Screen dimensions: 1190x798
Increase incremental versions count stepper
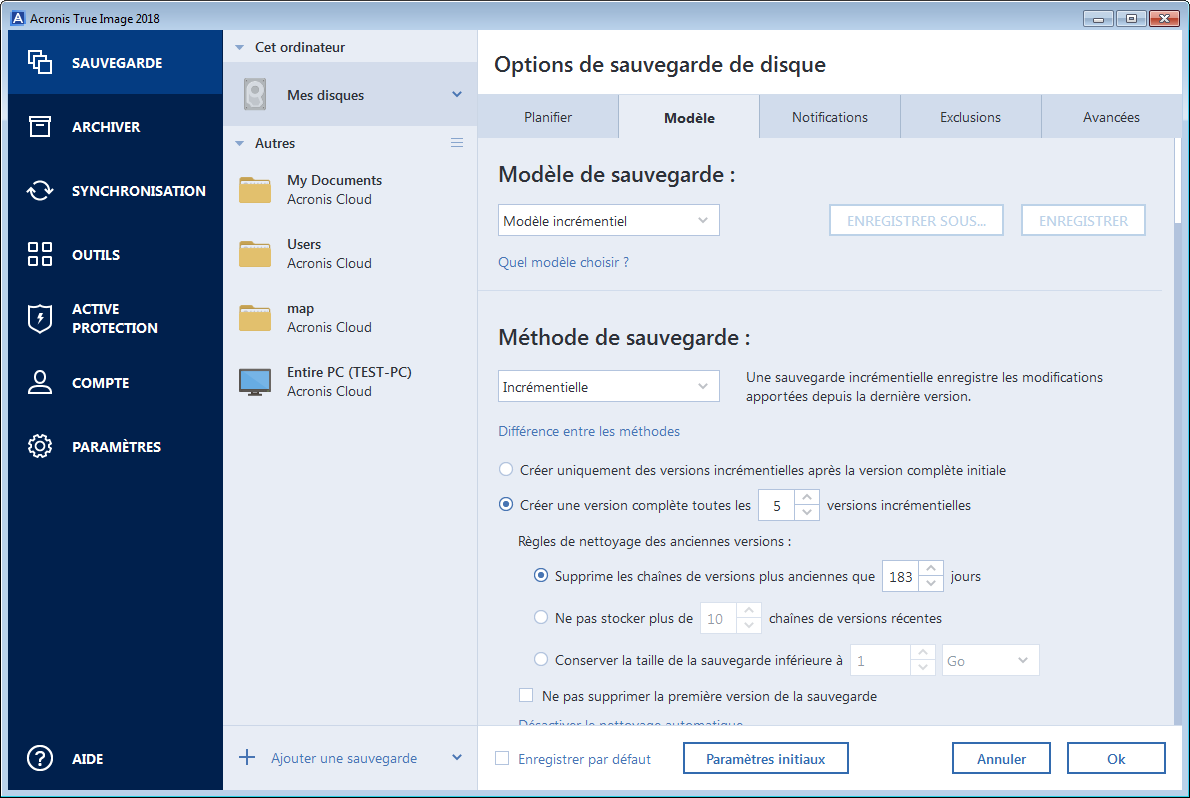pyautogui.click(x=807, y=497)
